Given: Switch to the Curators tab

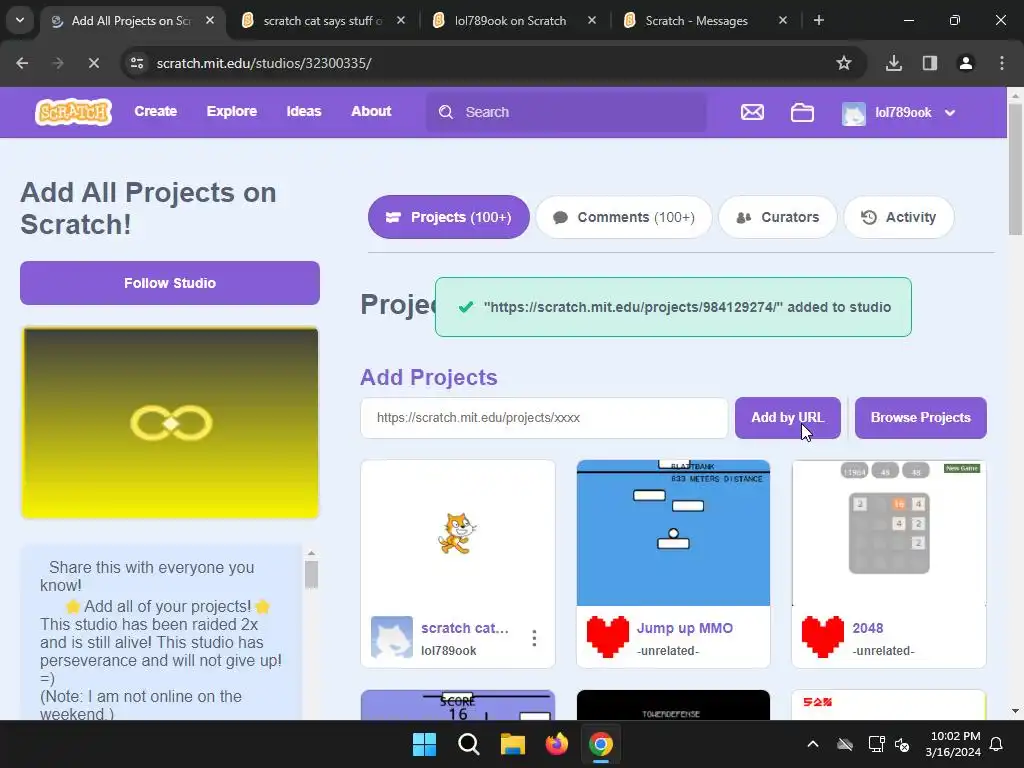Looking at the screenshot, I should coord(777,217).
